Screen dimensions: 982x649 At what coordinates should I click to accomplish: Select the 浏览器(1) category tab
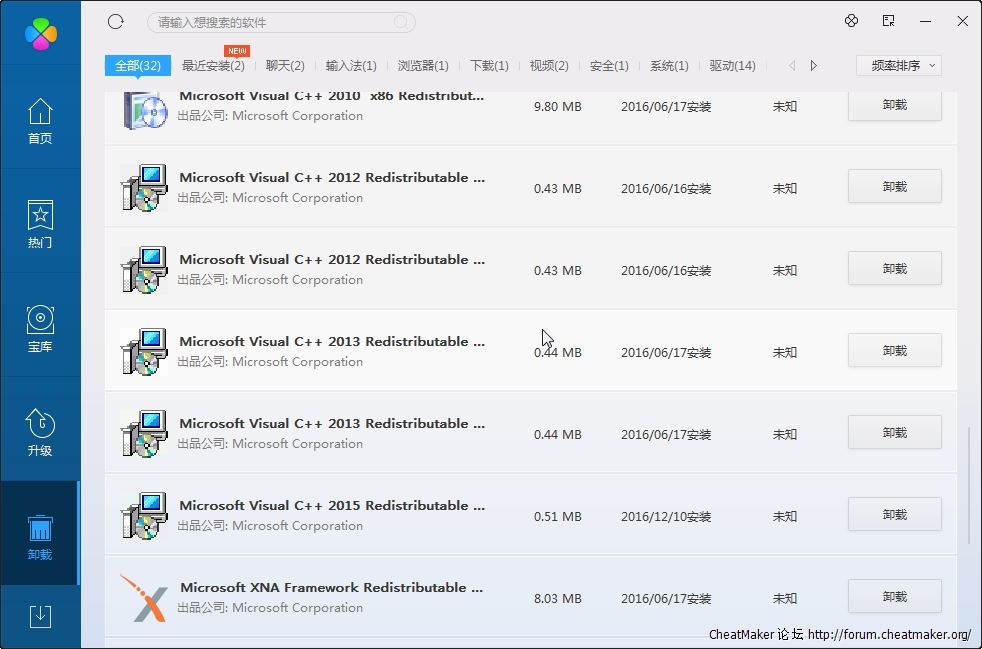click(423, 66)
